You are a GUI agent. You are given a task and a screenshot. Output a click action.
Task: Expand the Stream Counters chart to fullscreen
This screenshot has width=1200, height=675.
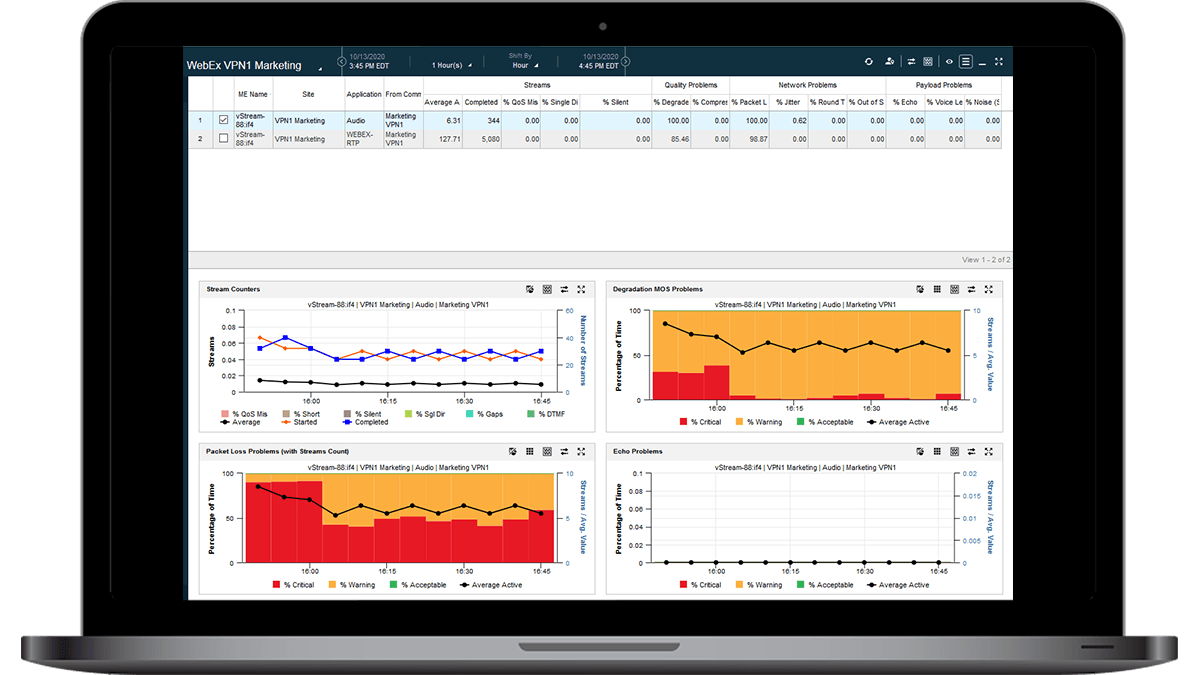581,289
